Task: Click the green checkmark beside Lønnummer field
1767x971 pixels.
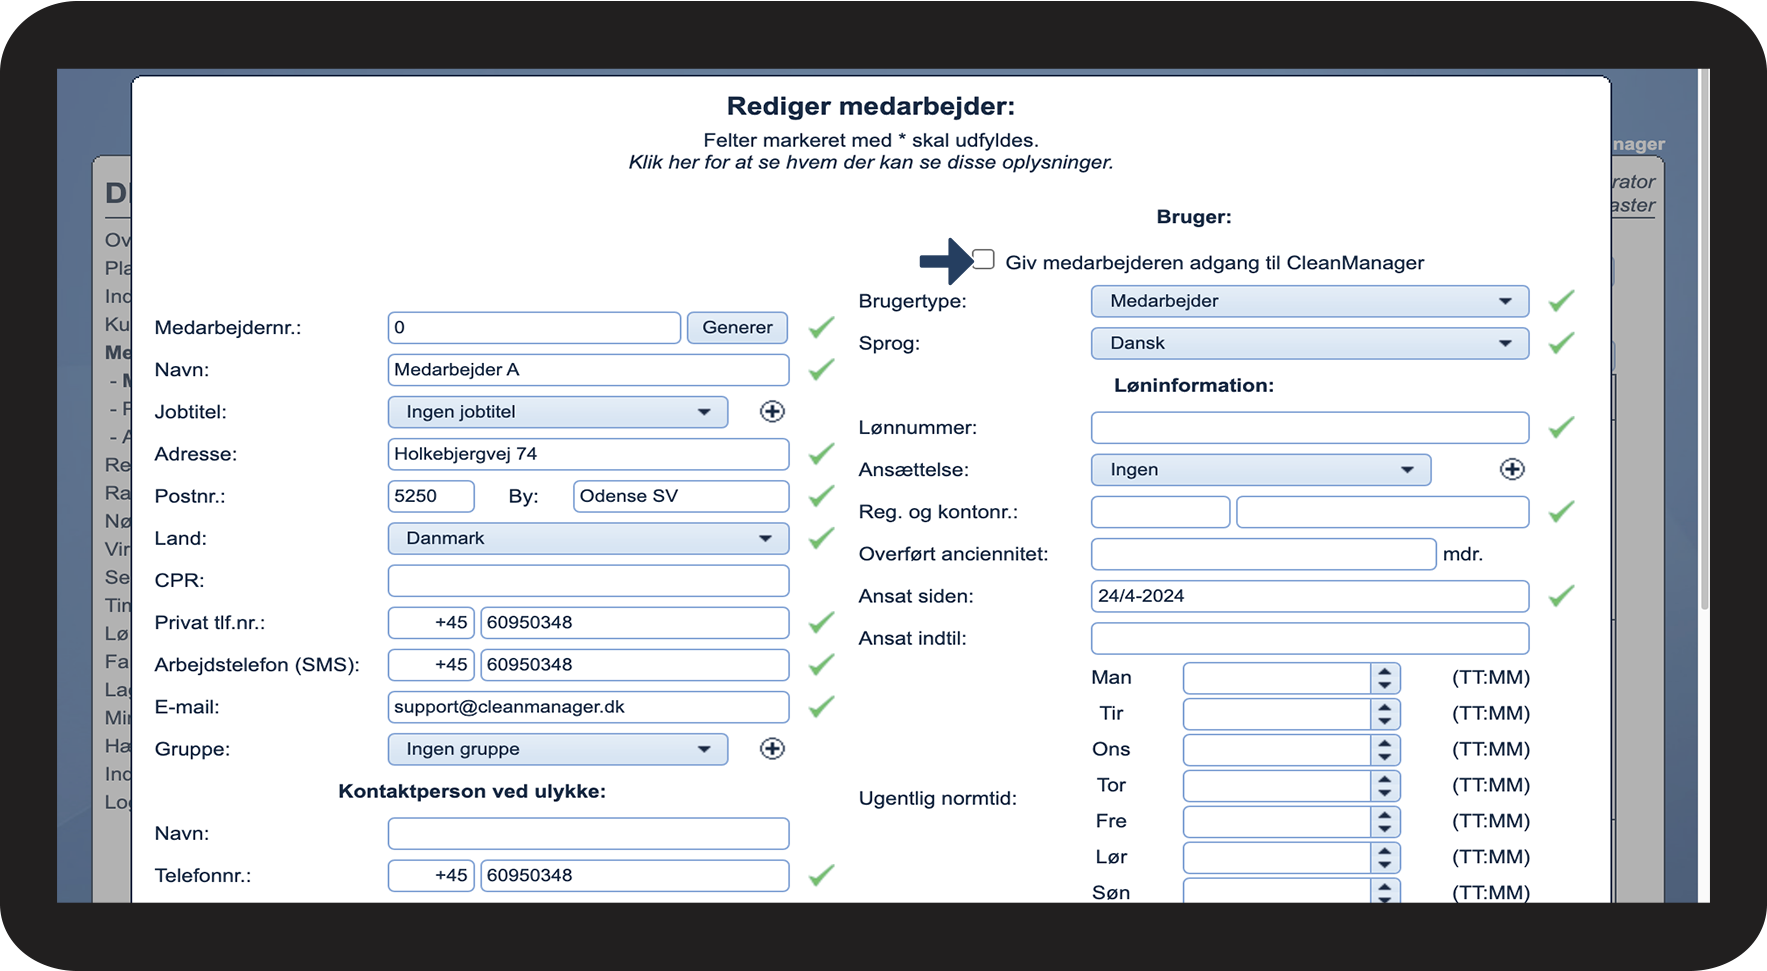Action: (1561, 428)
